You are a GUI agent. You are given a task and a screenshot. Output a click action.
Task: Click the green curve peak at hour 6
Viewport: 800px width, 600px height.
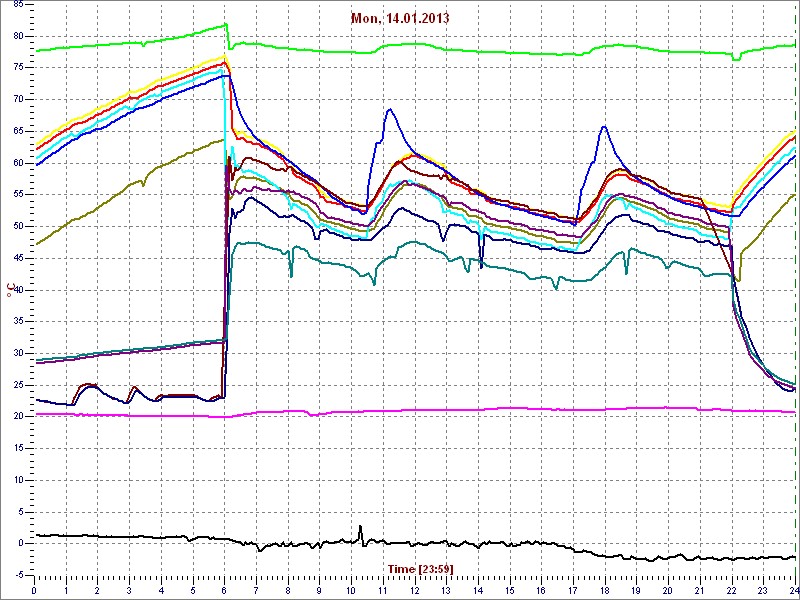pos(226,24)
